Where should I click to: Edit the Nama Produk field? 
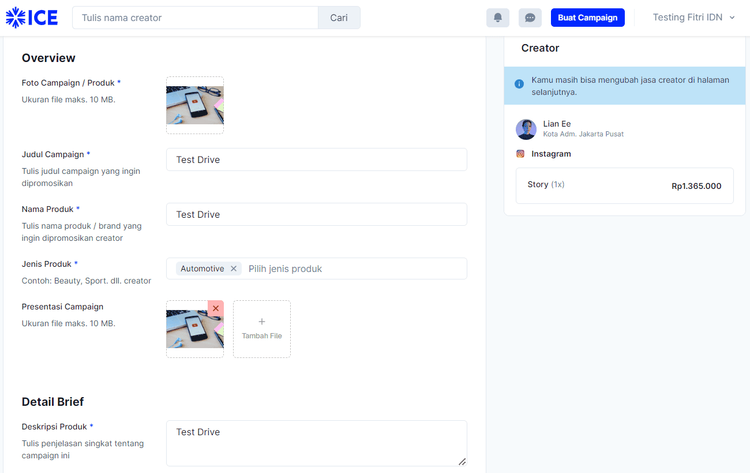pos(316,215)
